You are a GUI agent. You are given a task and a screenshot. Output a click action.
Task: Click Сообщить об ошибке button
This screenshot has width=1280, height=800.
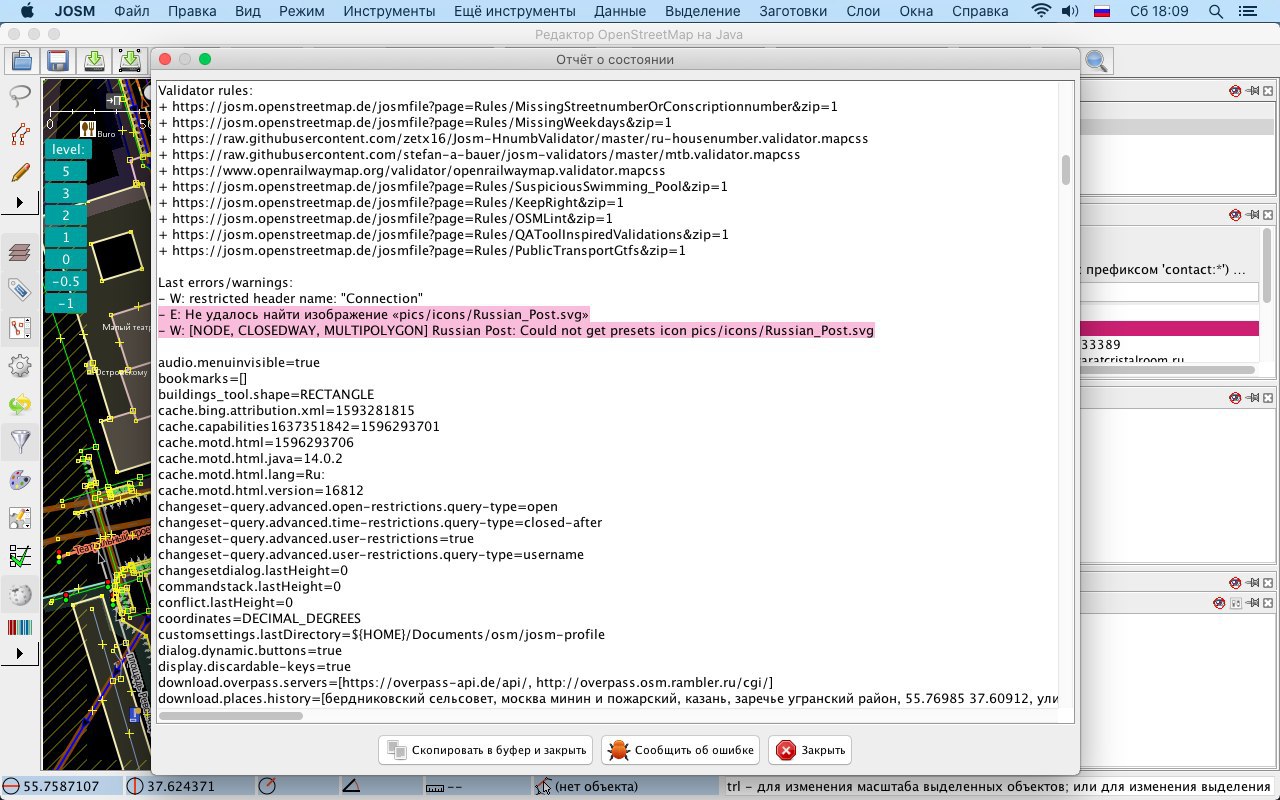pos(680,750)
